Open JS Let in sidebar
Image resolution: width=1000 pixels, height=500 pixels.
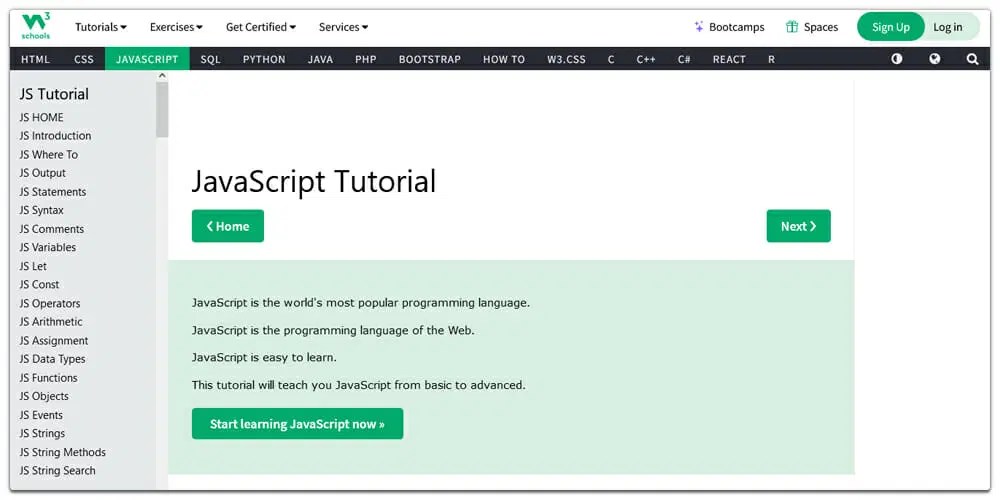[33, 266]
